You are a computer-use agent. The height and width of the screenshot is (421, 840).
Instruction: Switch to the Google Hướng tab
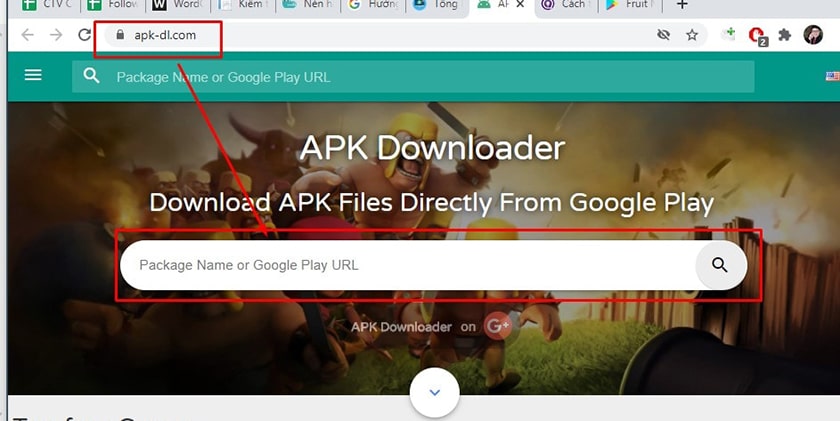point(373,5)
